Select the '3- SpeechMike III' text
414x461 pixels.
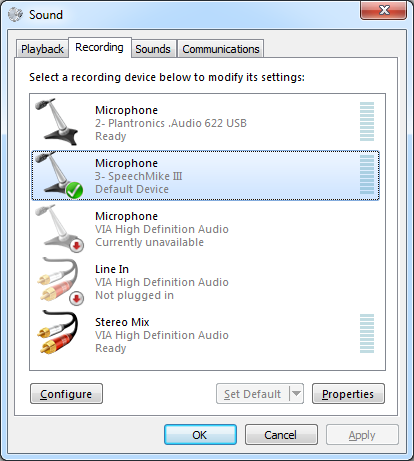click(139, 176)
